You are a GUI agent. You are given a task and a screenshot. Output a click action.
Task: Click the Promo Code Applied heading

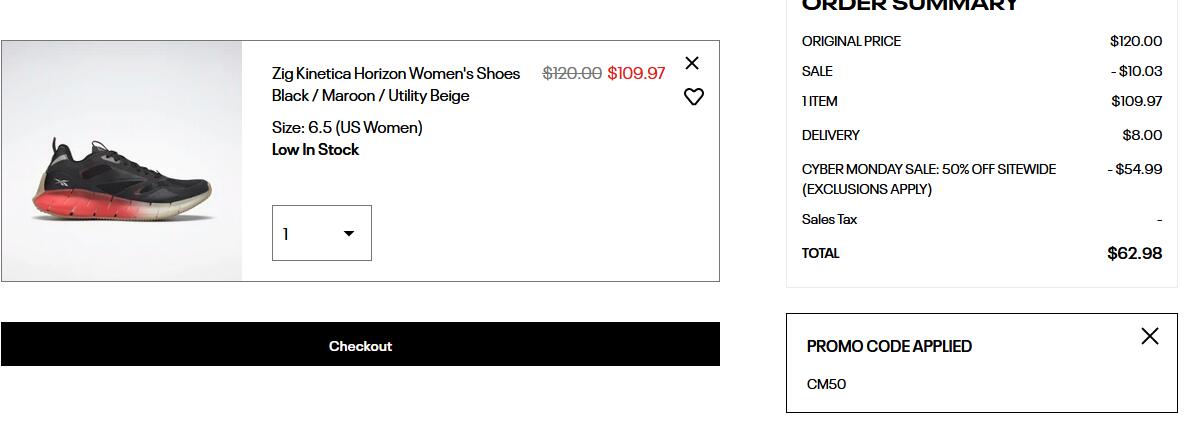point(889,346)
